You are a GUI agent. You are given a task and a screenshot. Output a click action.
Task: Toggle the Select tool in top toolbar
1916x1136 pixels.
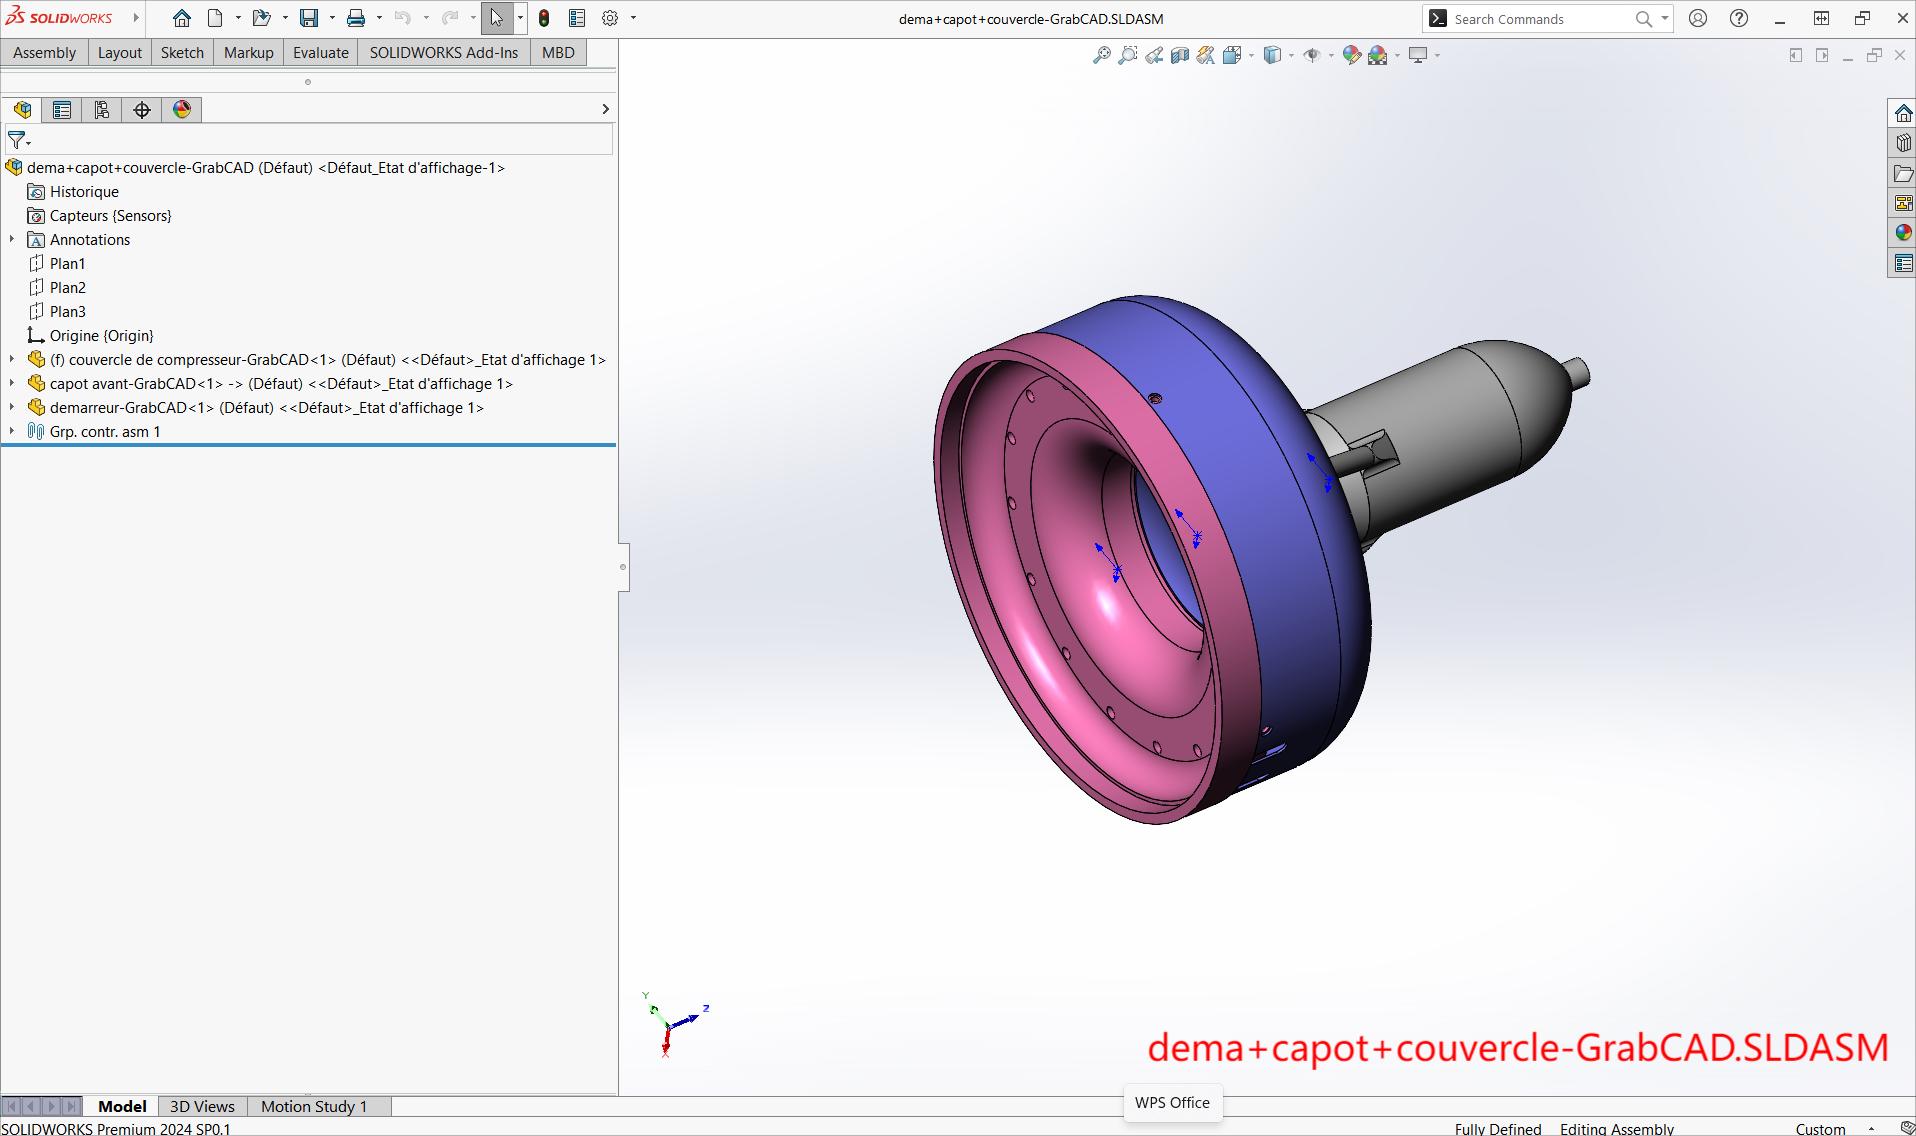[497, 18]
